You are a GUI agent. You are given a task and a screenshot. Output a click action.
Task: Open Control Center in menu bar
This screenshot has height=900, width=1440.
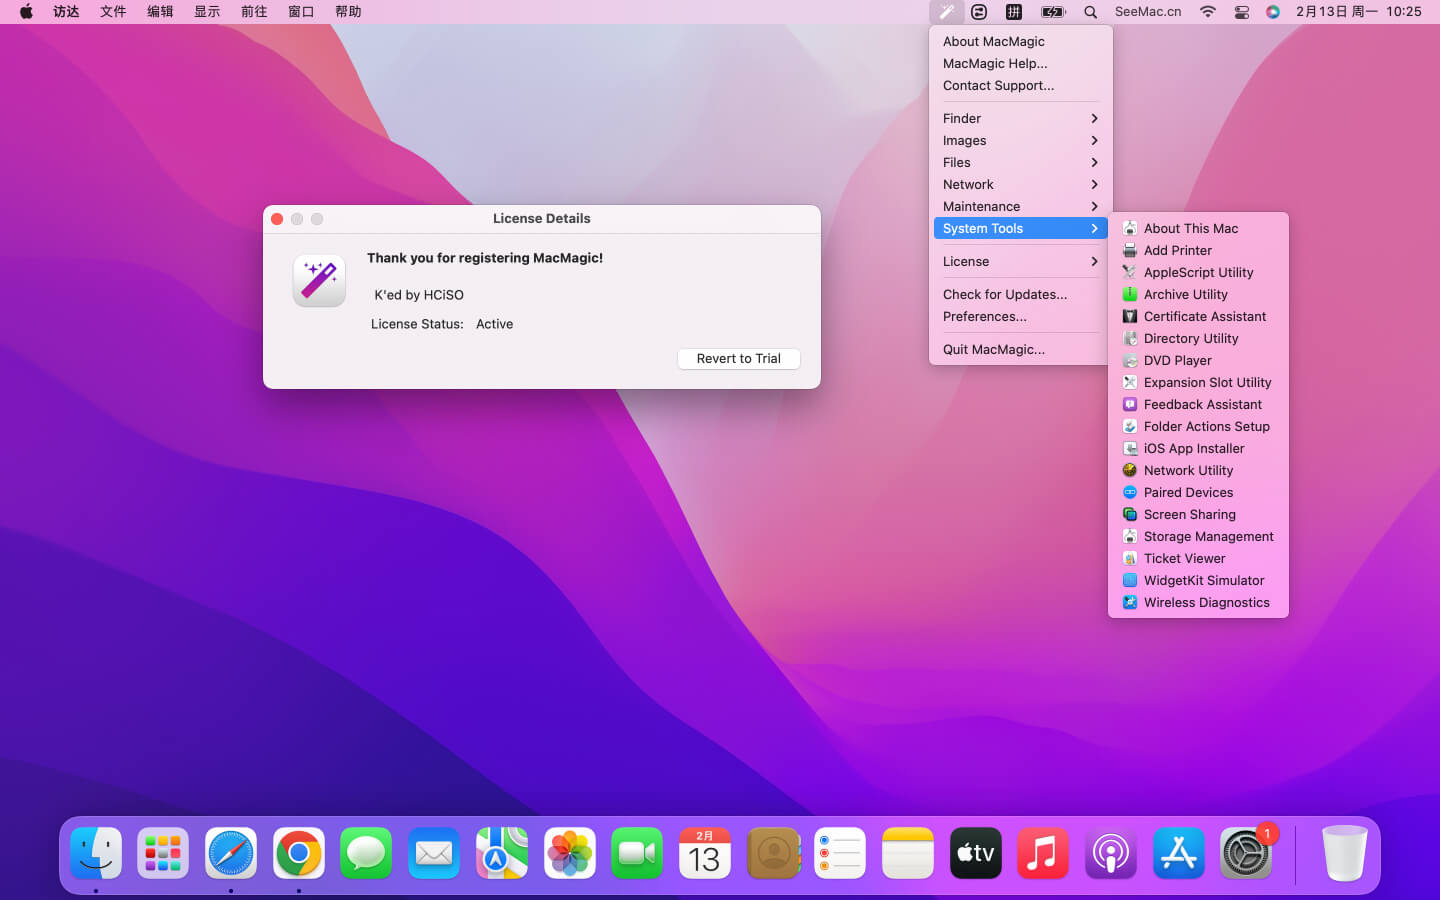coord(1241,12)
